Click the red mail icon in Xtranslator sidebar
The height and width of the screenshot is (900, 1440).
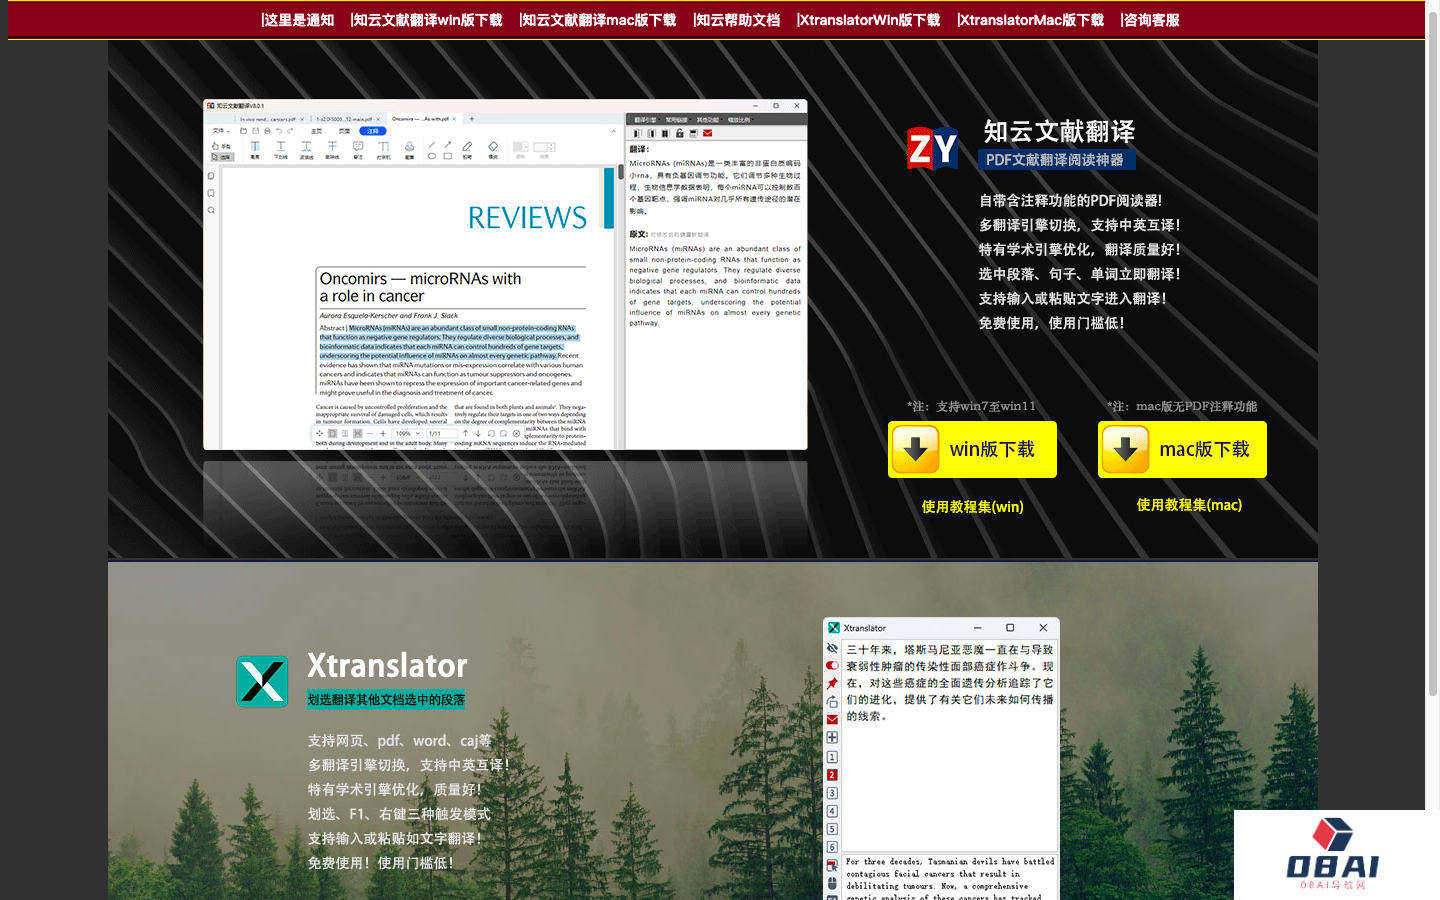(x=832, y=720)
